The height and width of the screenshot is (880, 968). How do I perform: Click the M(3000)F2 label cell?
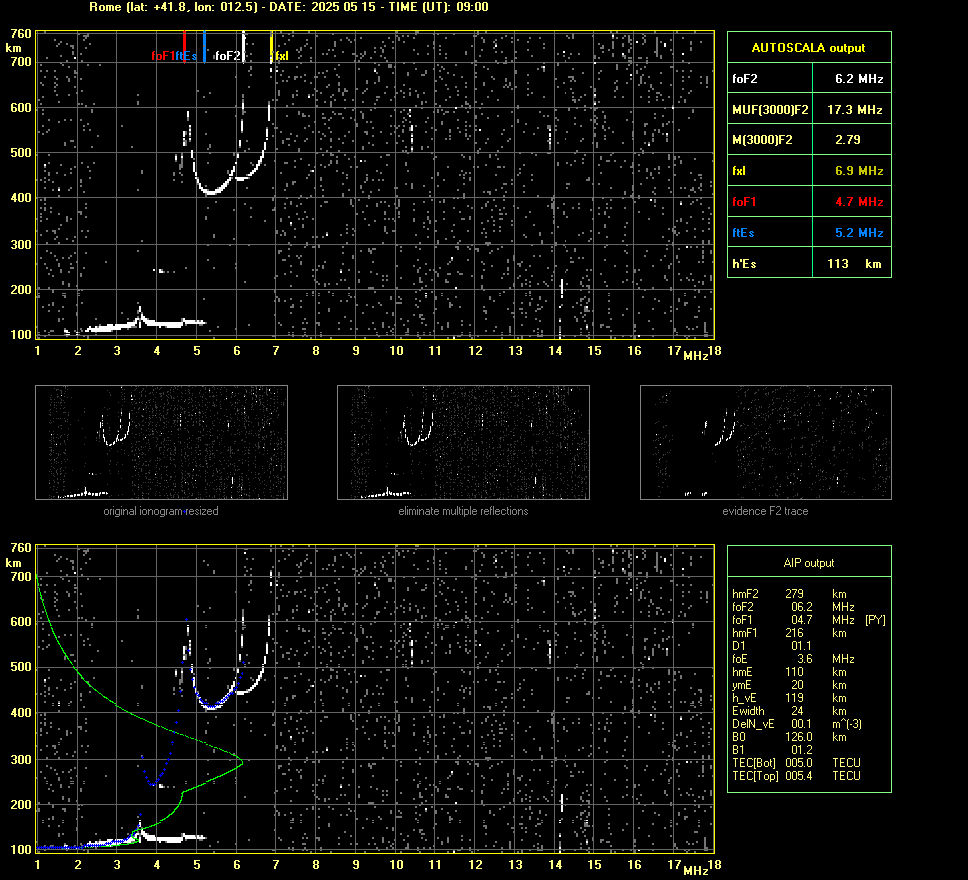[770, 140]
